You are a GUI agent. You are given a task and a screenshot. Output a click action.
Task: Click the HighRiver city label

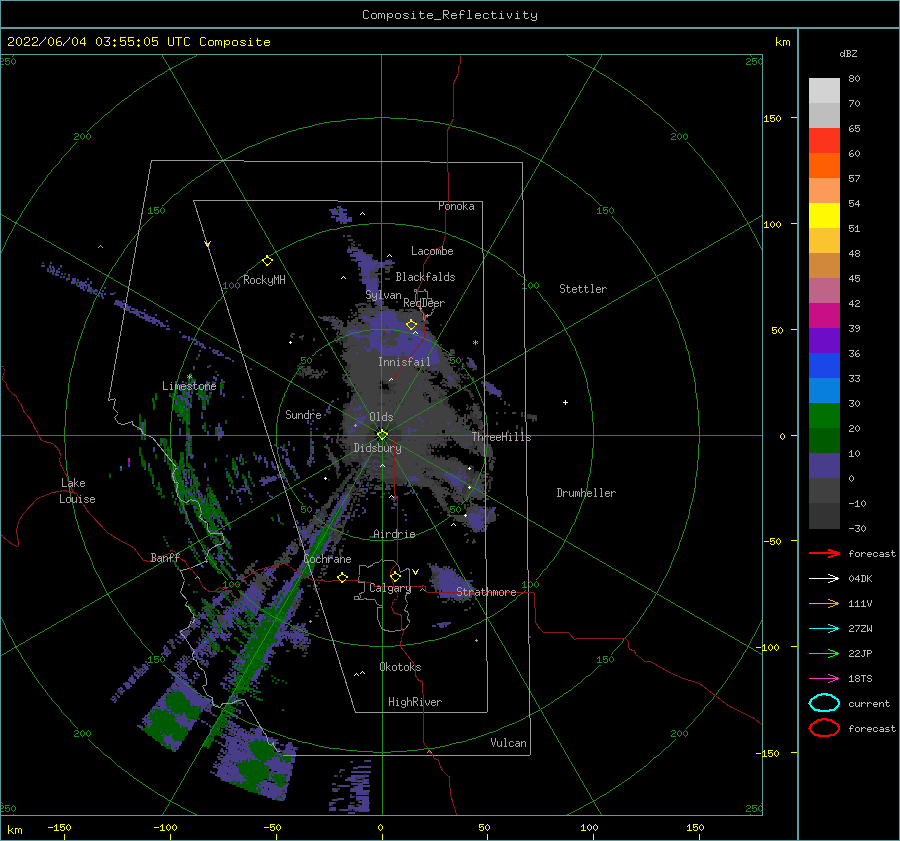(x=415, y=702)
